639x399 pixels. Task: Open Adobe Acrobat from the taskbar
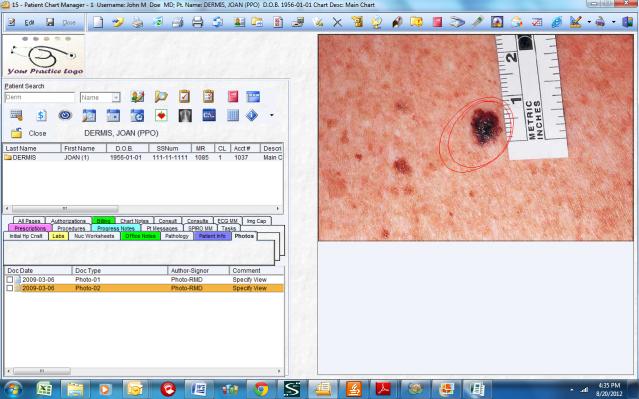point(383,389)
